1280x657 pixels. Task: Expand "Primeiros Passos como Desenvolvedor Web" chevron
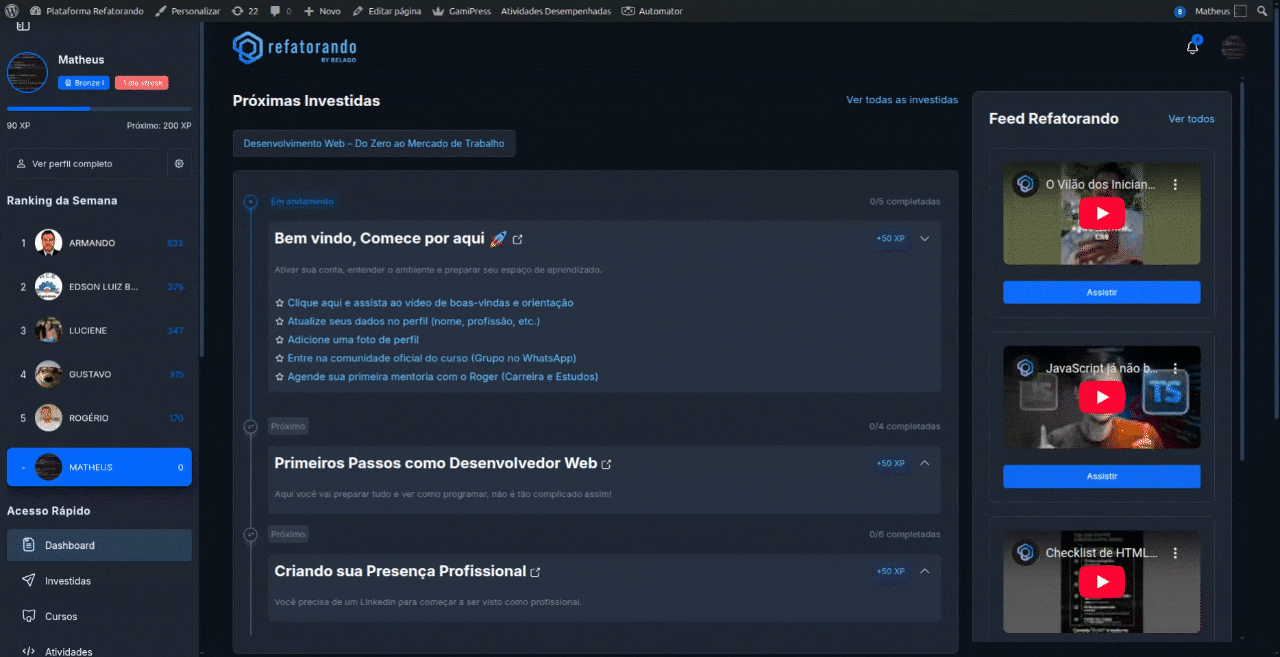pyautogui.click(x=924, y=463)
